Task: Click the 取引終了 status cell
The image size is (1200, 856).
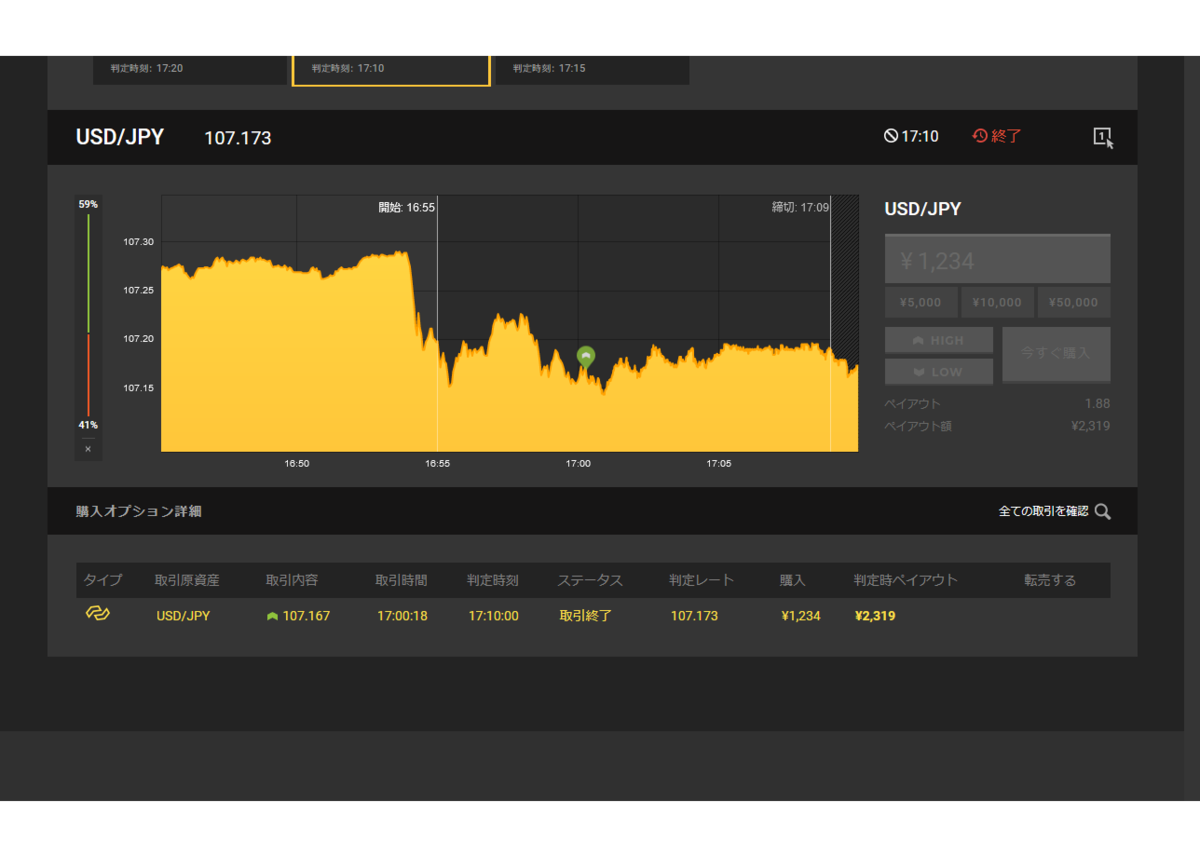Action: coord(586,616)
